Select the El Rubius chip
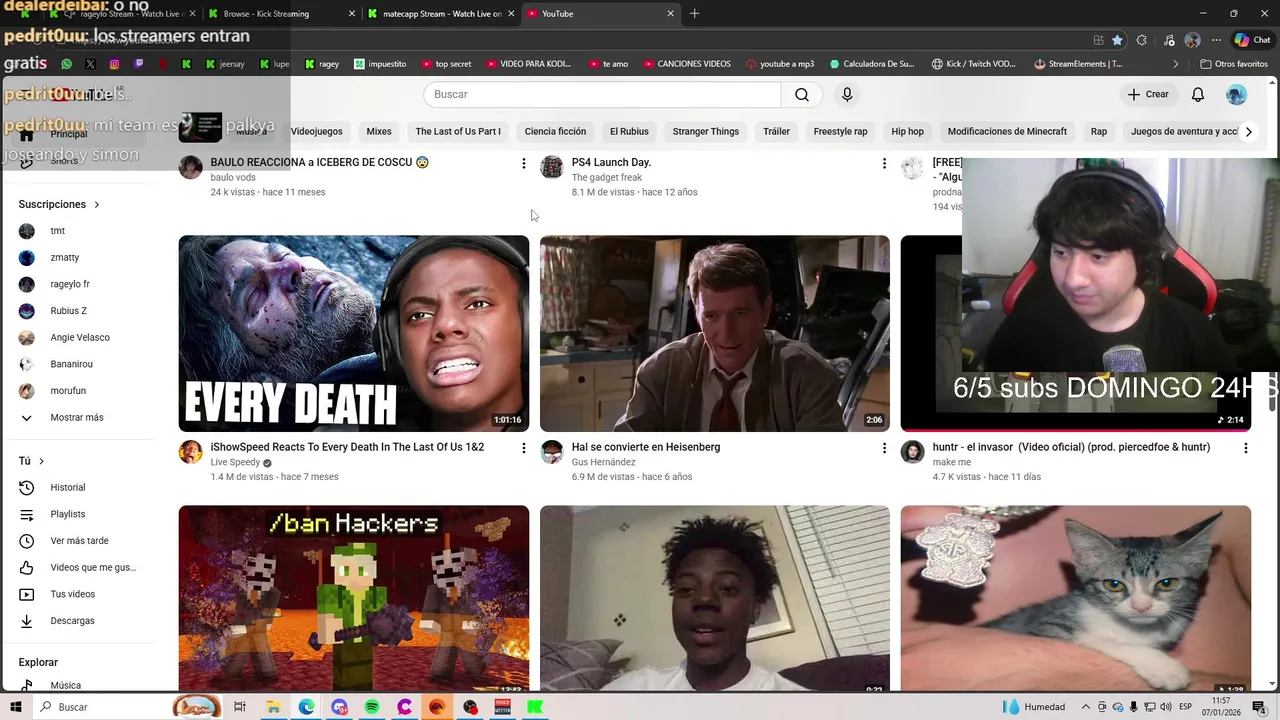Screen dimensions: 1280x720 (x=629, y=131)
